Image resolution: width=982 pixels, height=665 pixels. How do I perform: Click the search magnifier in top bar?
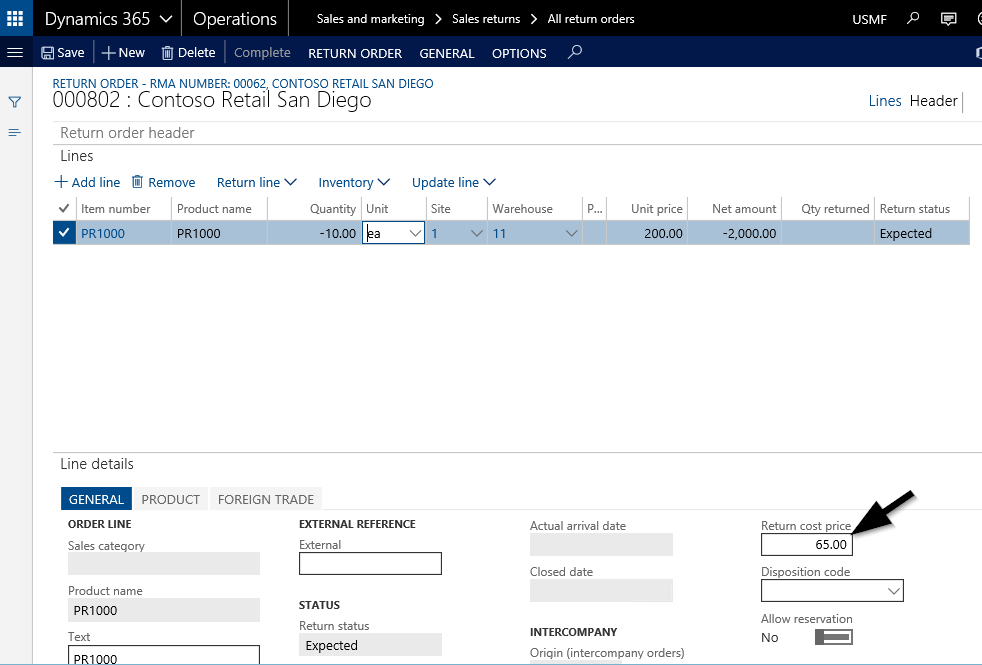913,19
